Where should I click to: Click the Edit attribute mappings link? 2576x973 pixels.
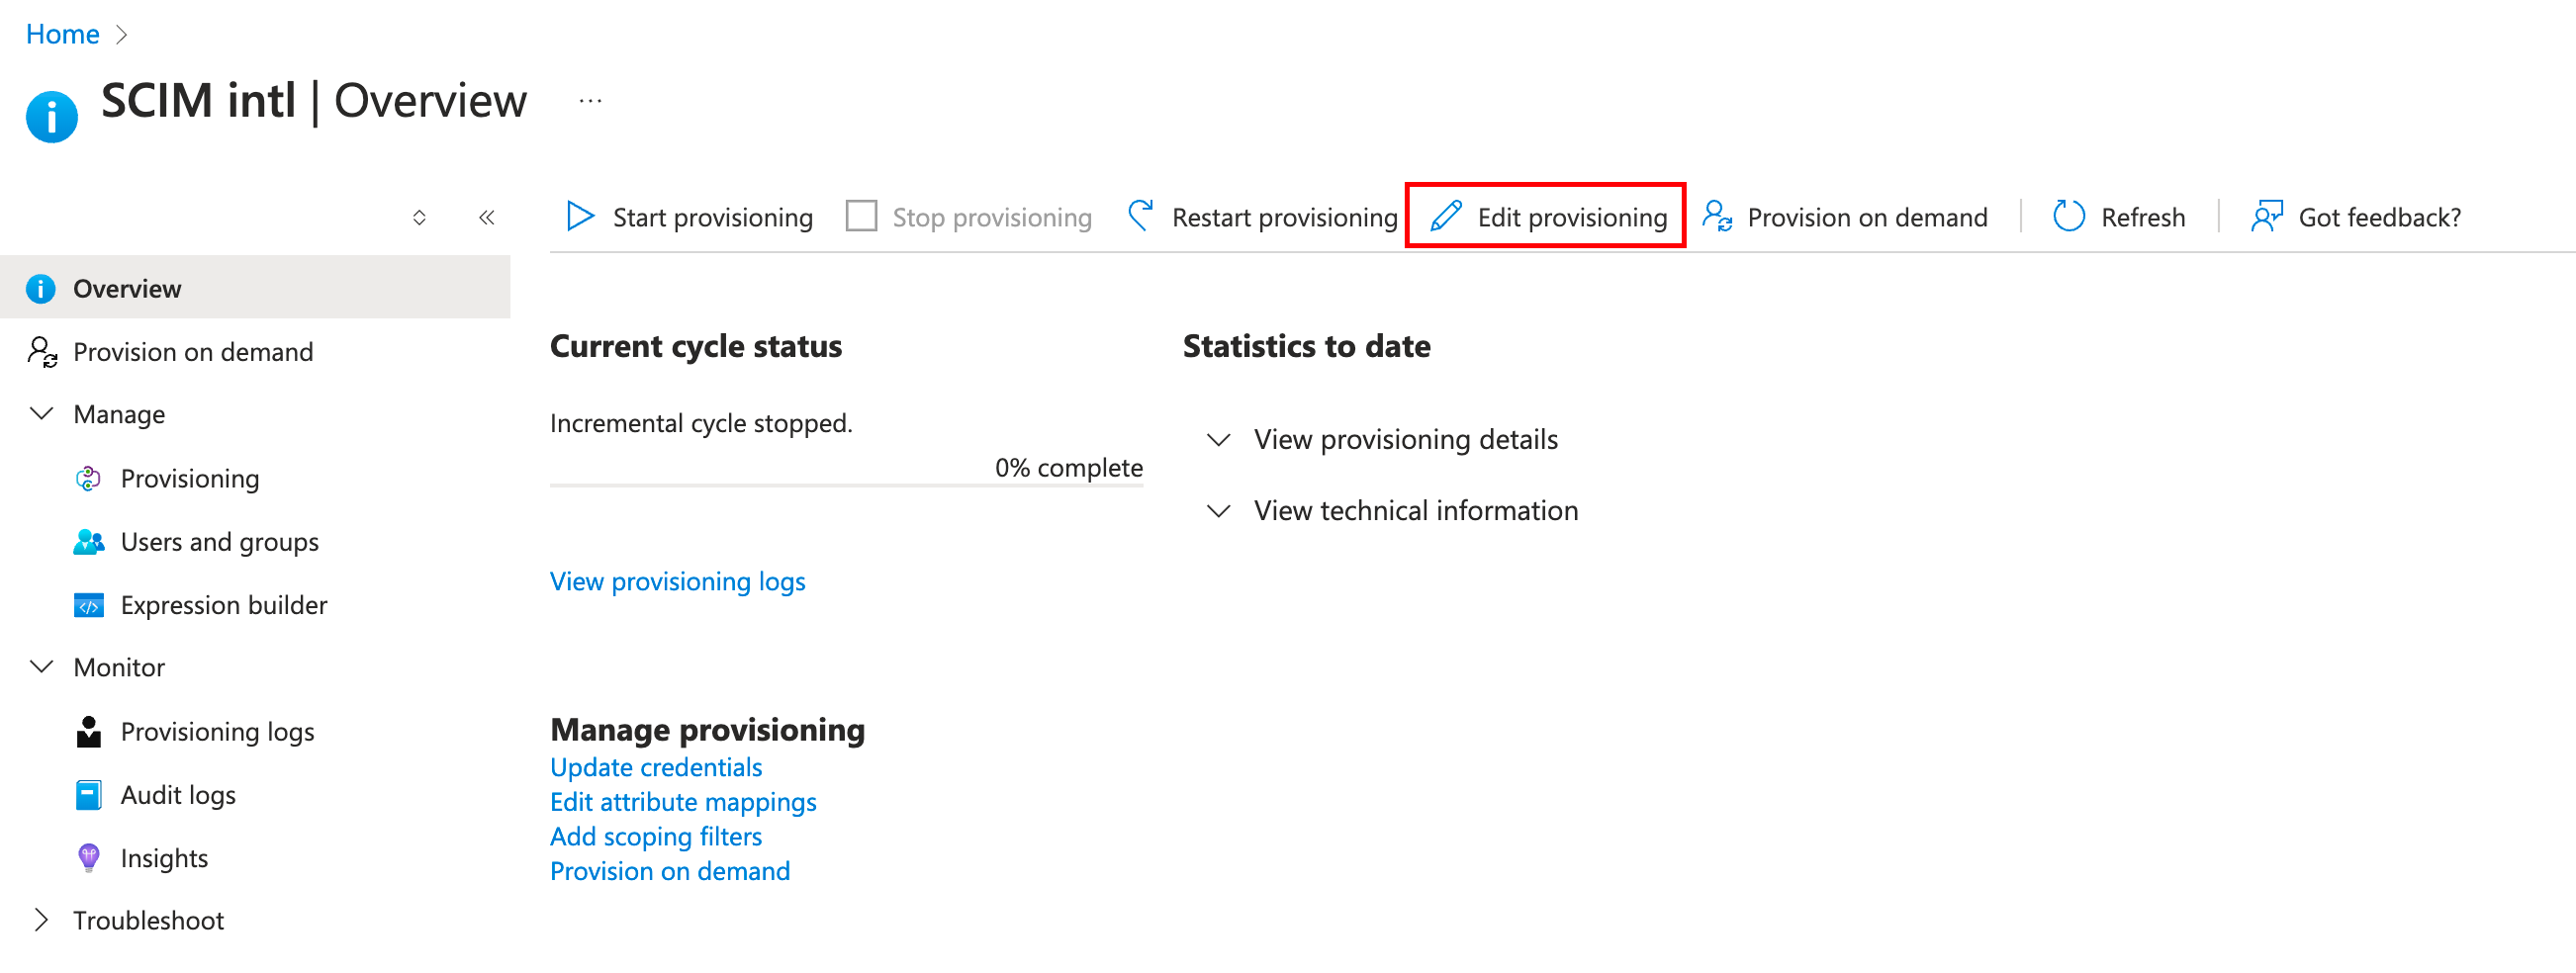tap(683, 802)
